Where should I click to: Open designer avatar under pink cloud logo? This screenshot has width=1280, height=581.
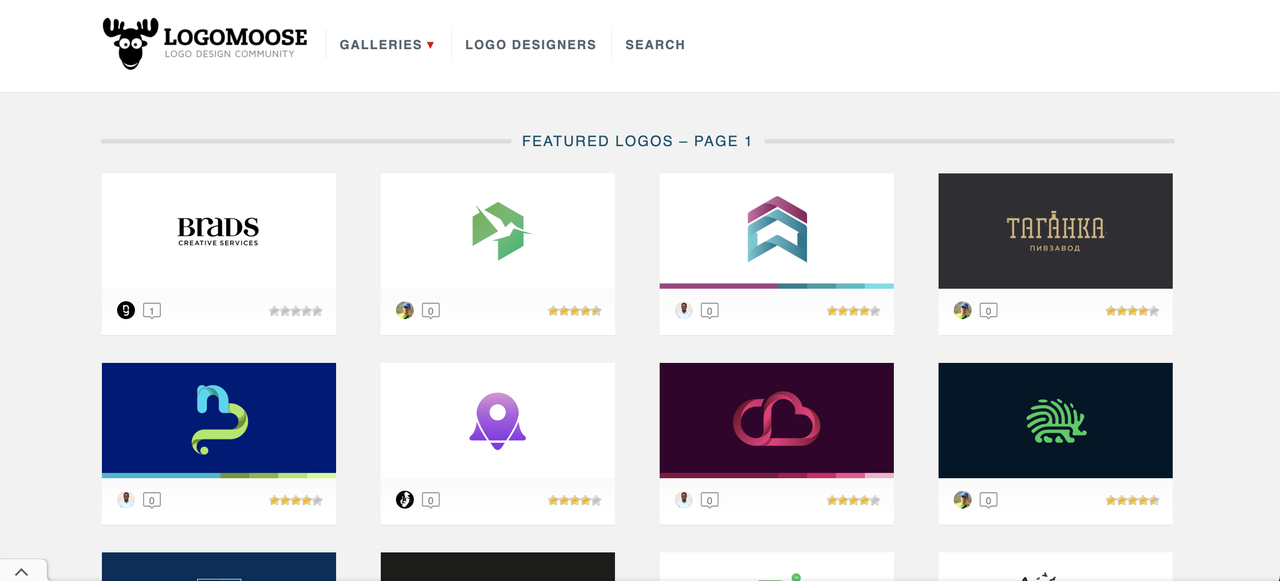pos(684,499)
